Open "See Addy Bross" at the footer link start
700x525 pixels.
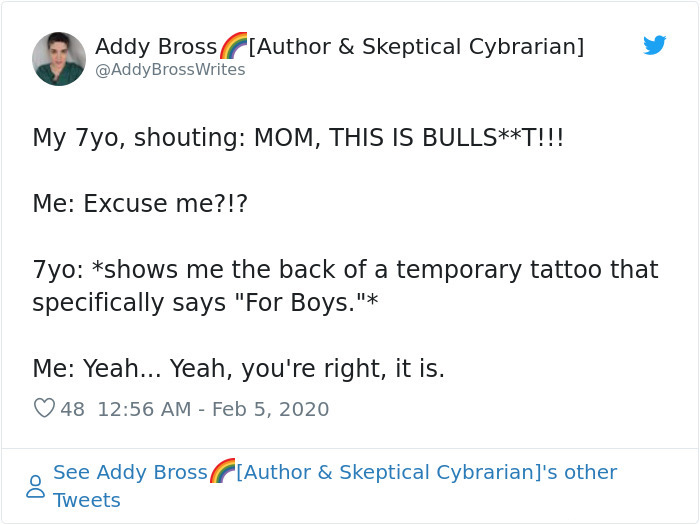[130, 472]
